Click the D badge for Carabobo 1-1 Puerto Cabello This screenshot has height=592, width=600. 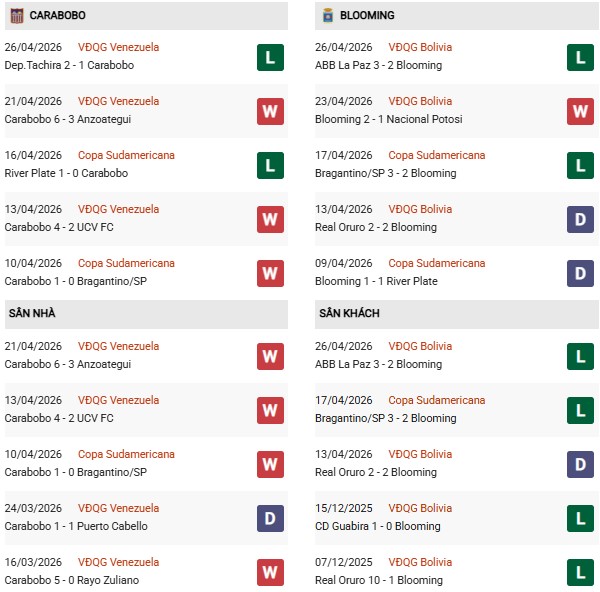tap(269, 518)
